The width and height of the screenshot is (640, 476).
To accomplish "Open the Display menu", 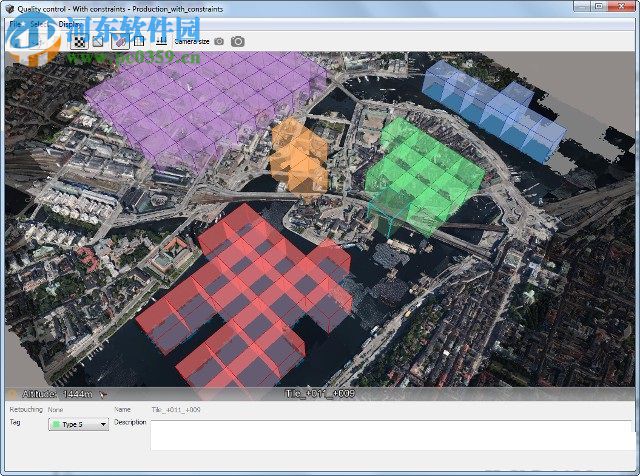I will 69,24.
